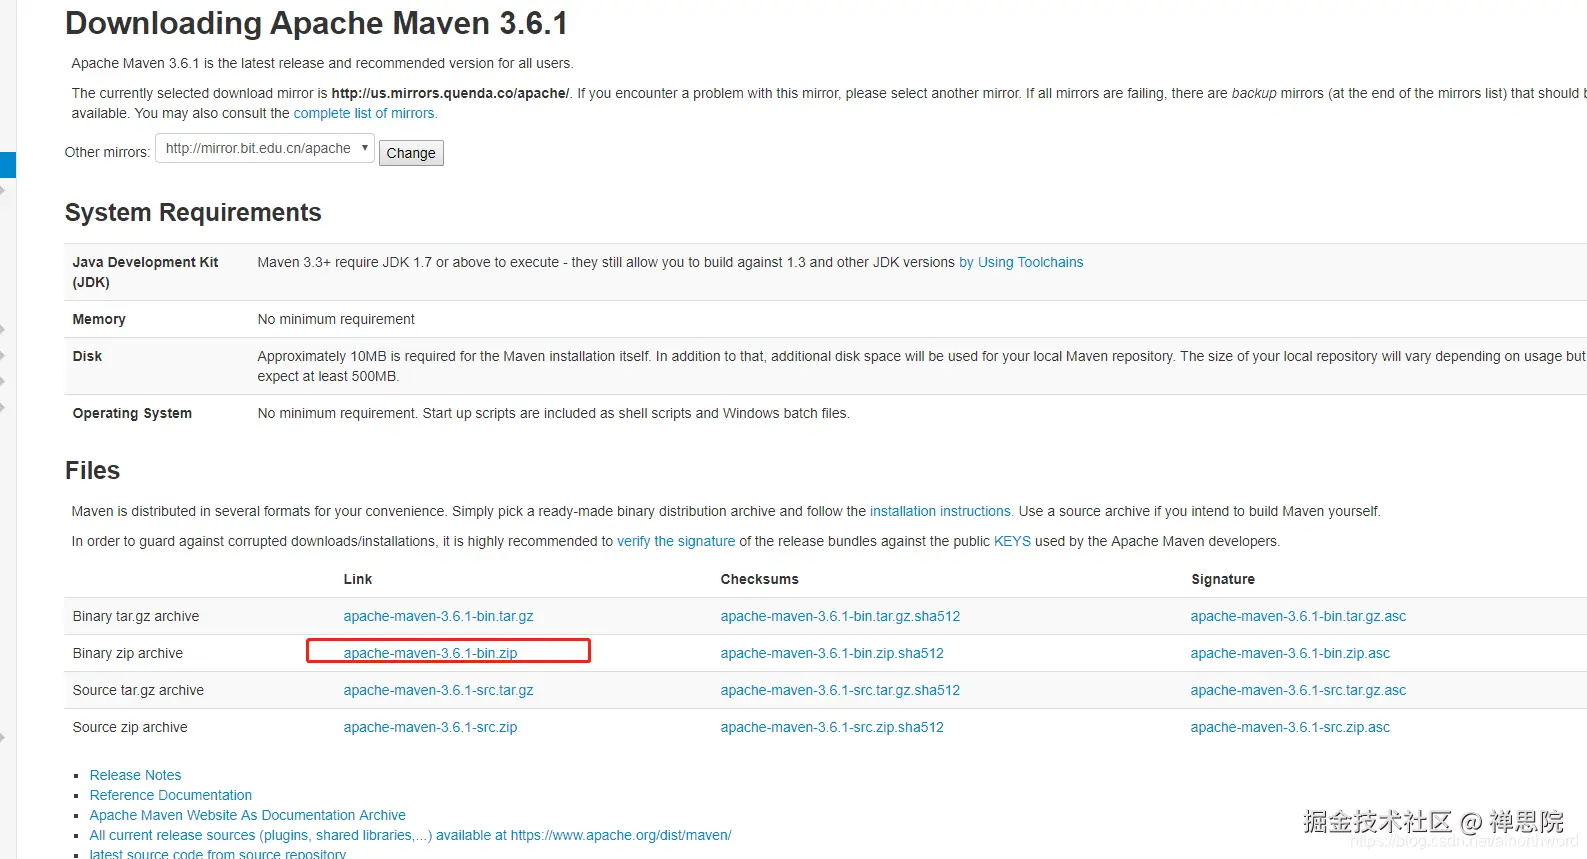Click the Source zip archive row label

(130, 727)
